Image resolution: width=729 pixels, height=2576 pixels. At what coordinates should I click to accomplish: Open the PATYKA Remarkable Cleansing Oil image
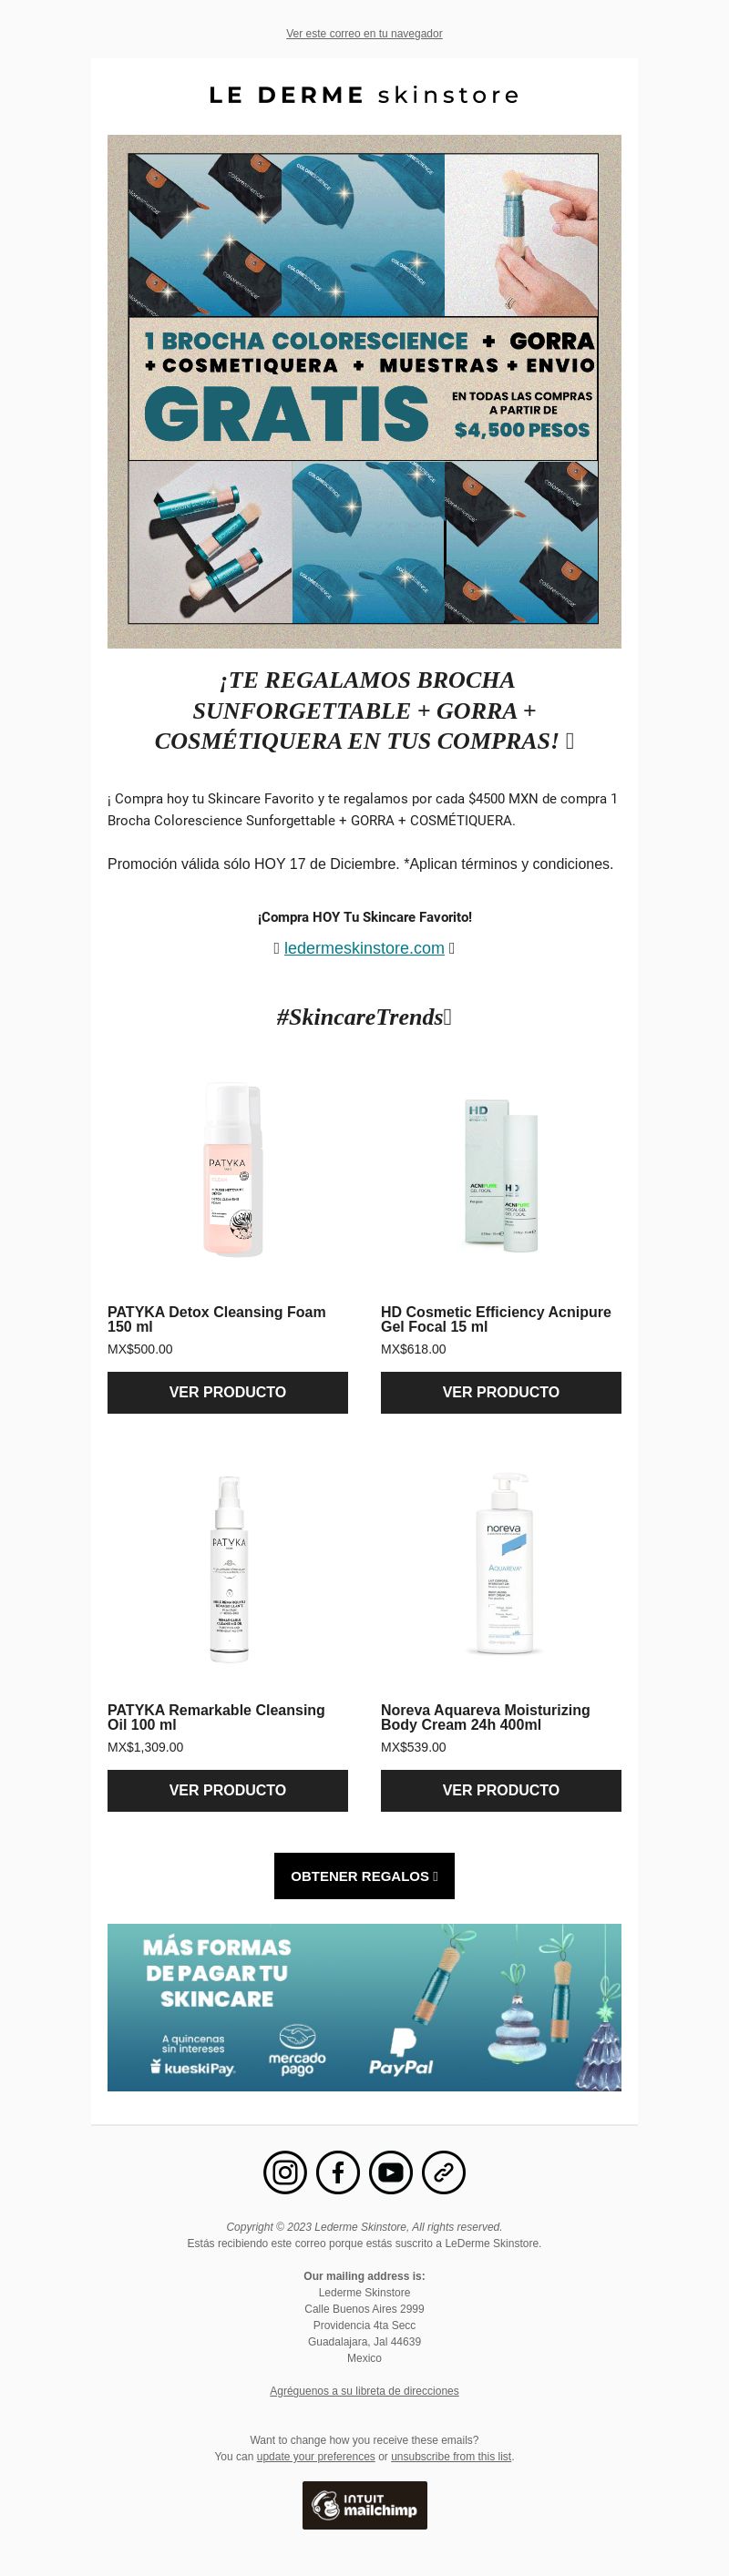228,1566
